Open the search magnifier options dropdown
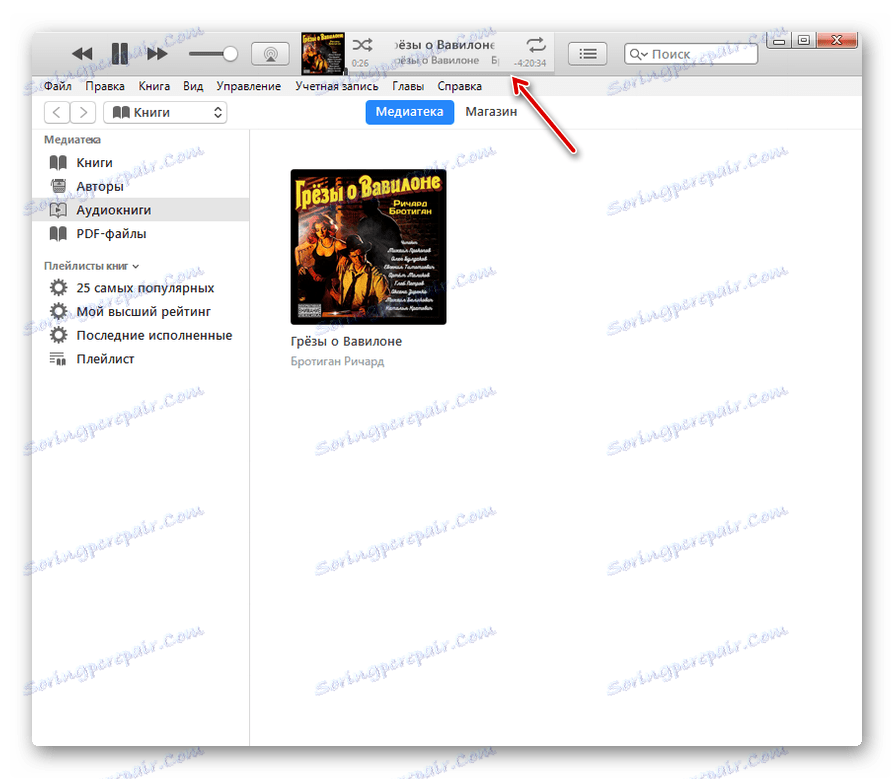Viewport: 895px width, 779px height. tap(639, 54)
